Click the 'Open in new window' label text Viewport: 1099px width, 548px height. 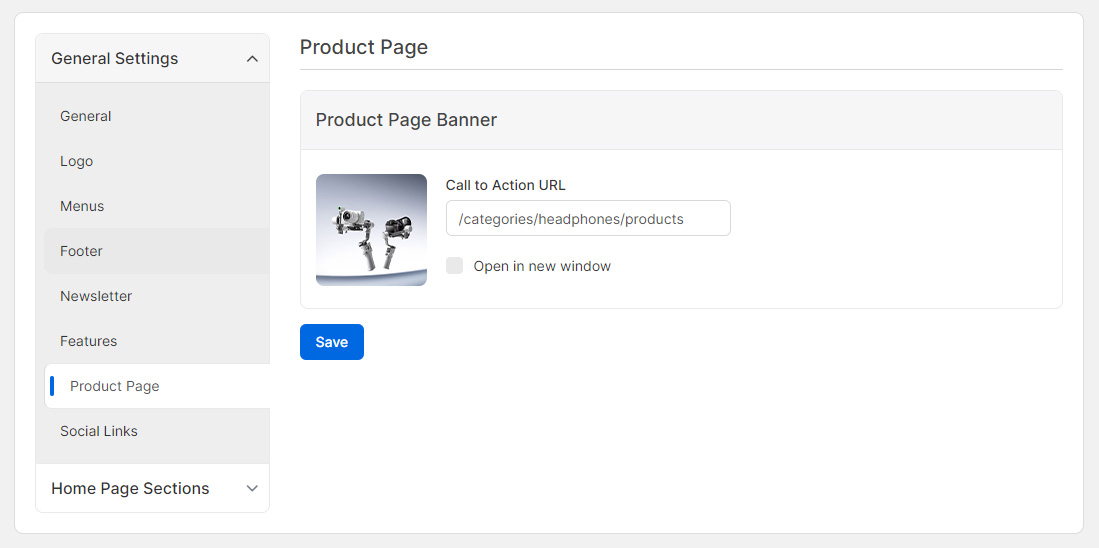point(542,266)
